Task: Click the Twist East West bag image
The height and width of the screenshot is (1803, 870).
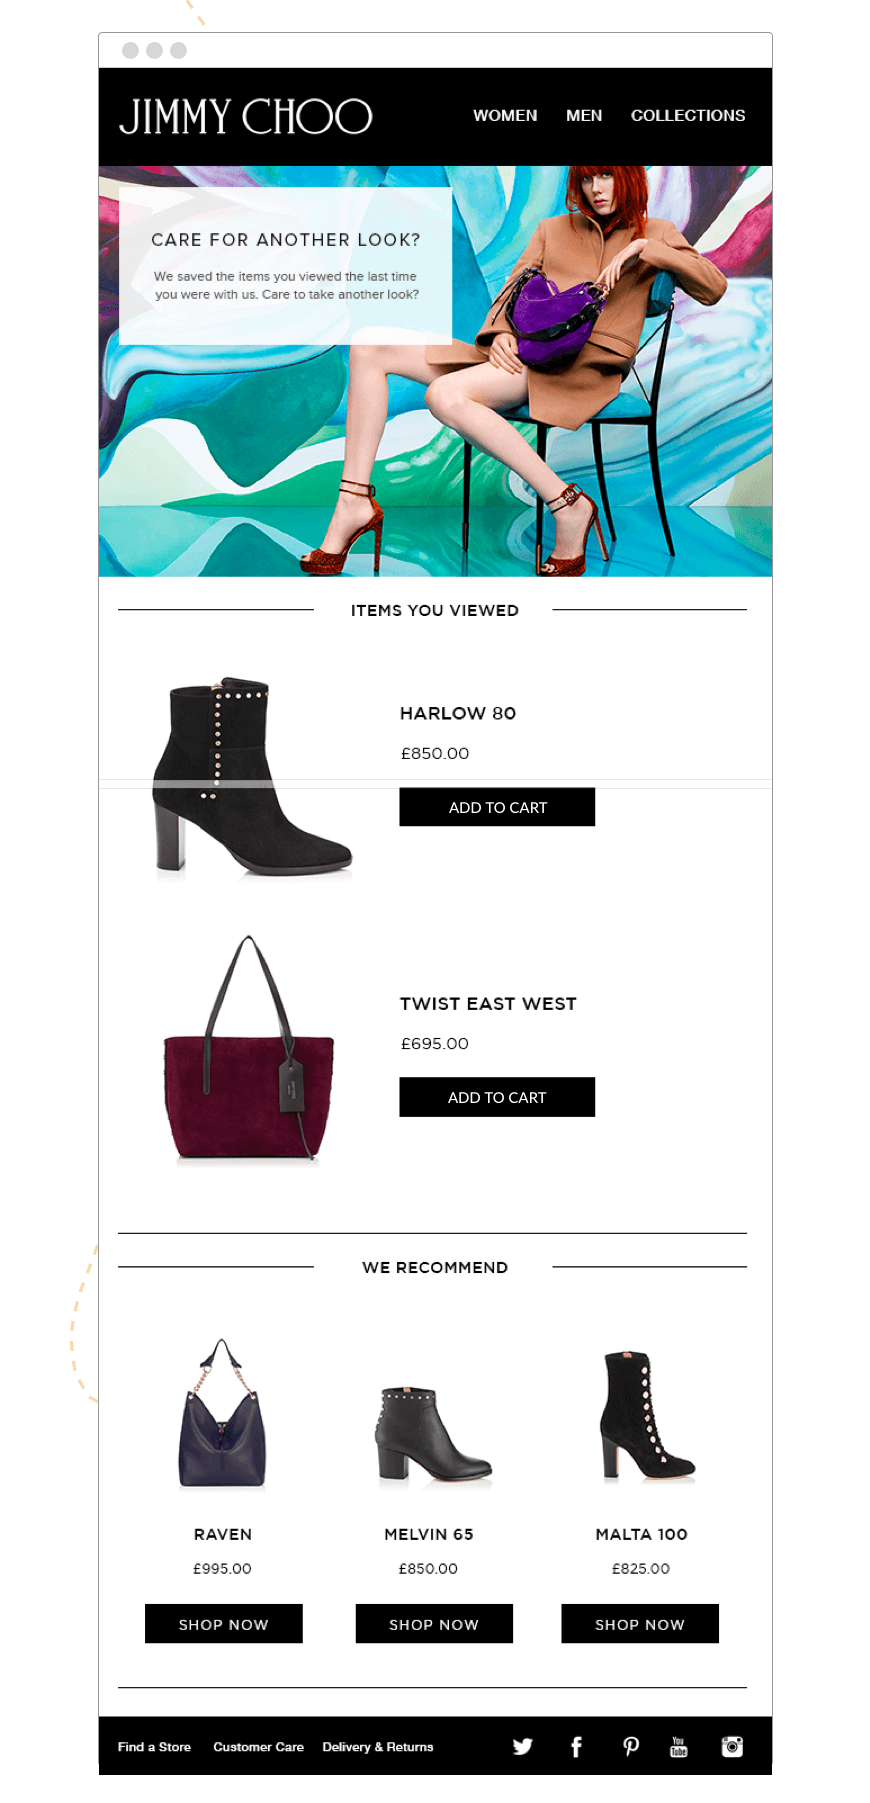Action: tap(248, 1050)
